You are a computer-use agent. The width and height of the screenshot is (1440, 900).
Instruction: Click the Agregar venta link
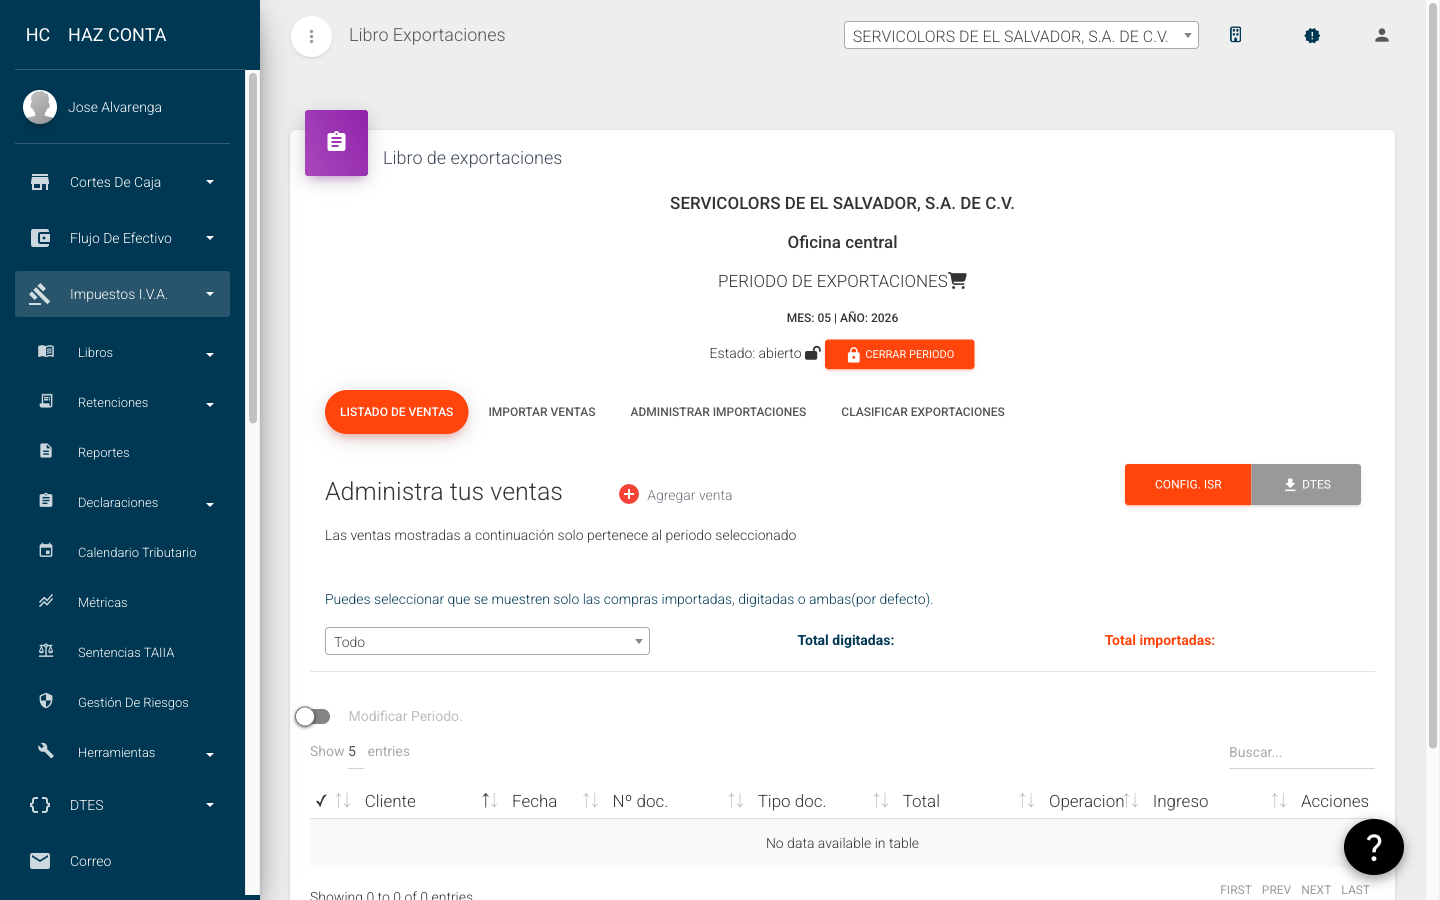(x=689, y=495)
